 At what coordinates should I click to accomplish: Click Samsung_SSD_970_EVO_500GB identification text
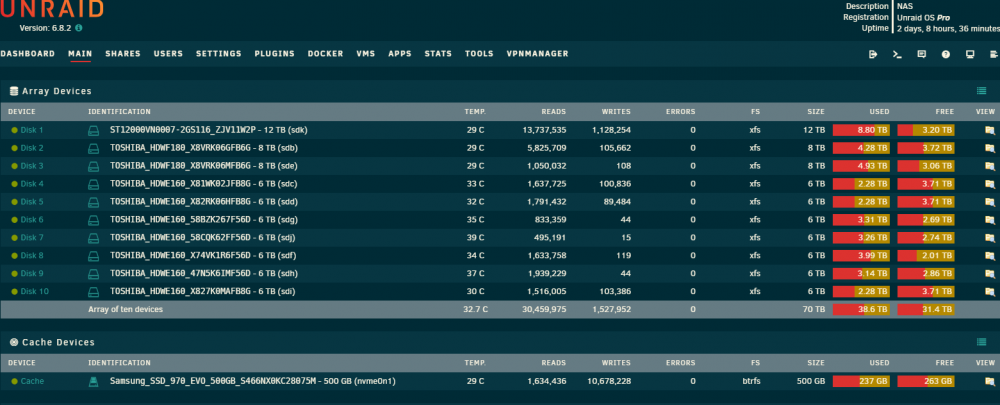[210, 381]
